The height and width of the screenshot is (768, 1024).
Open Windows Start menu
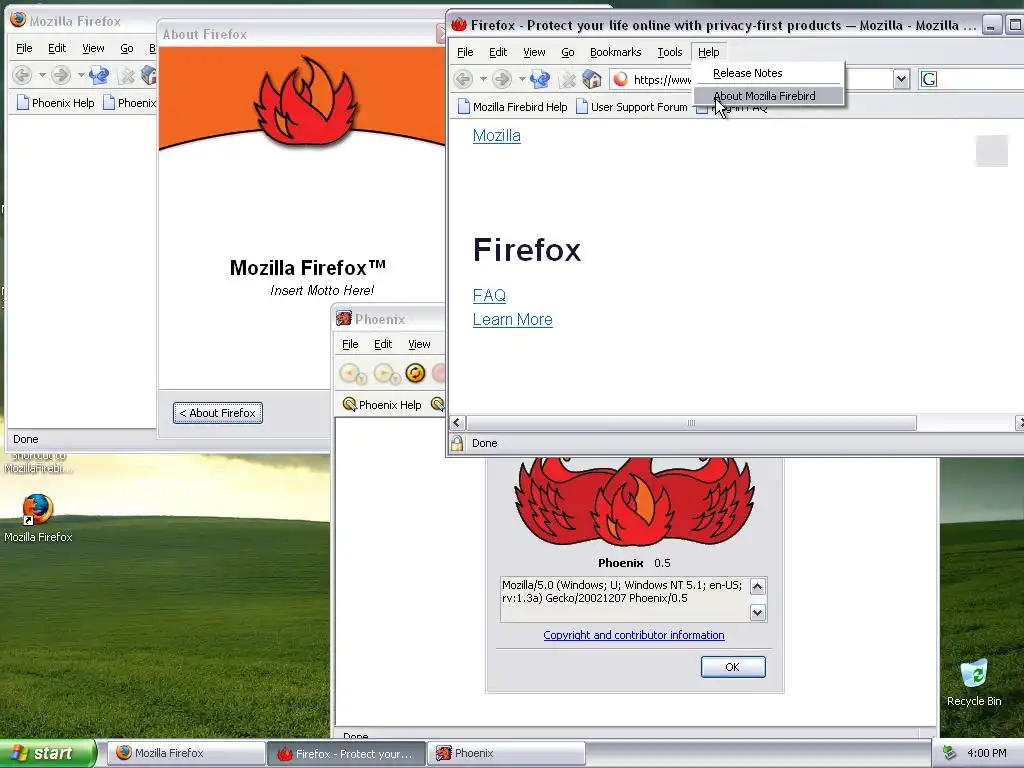(x=47, y=753)
